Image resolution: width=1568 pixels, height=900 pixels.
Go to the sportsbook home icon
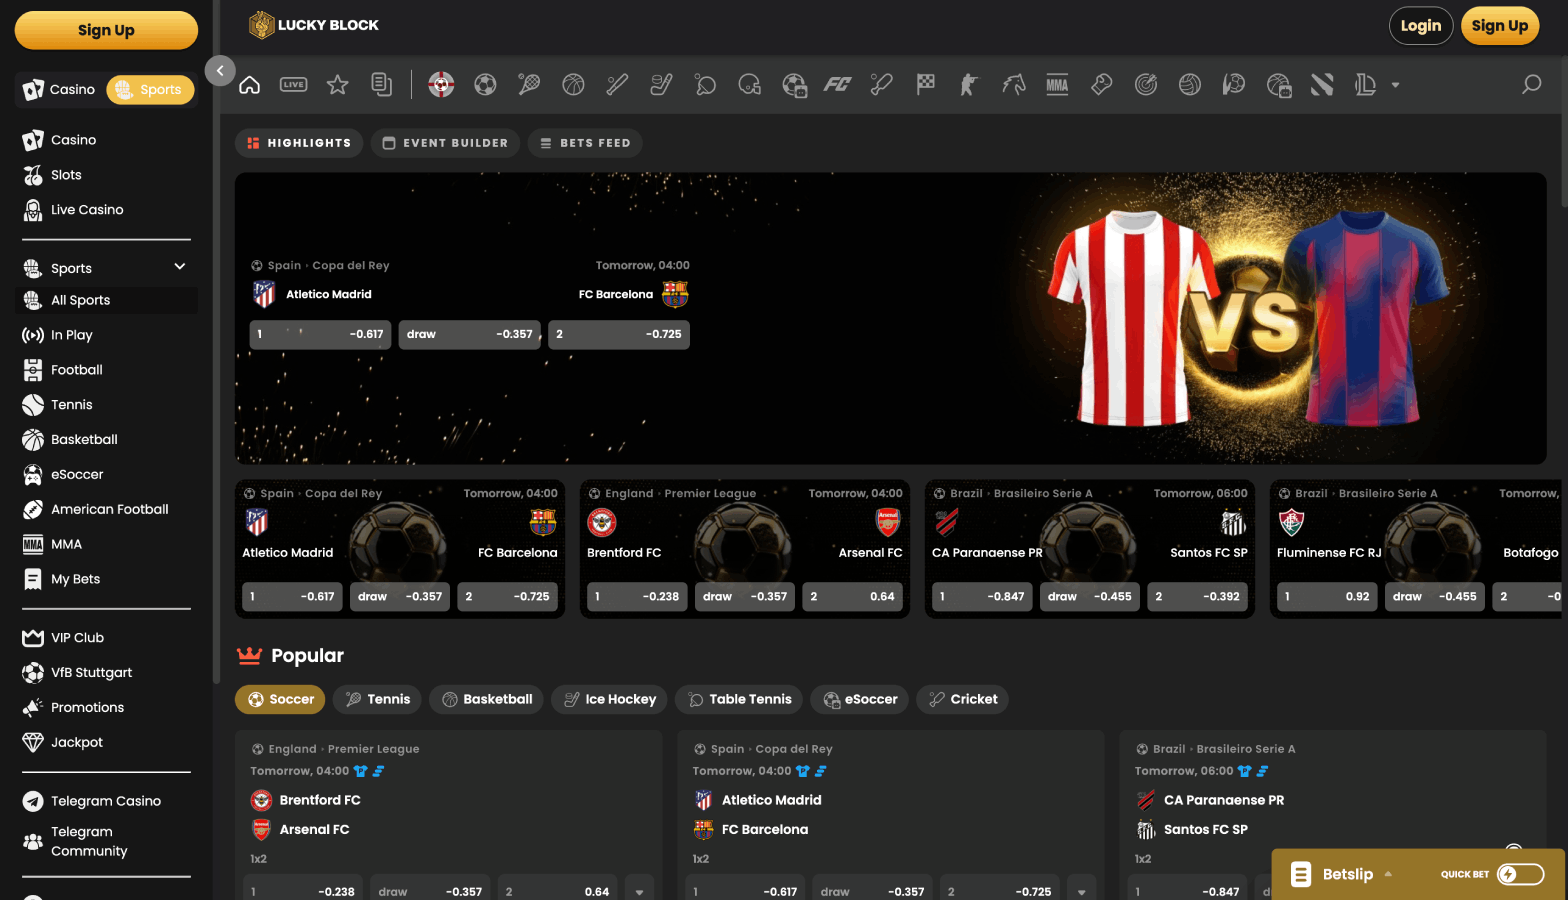[x=250, y=85]
